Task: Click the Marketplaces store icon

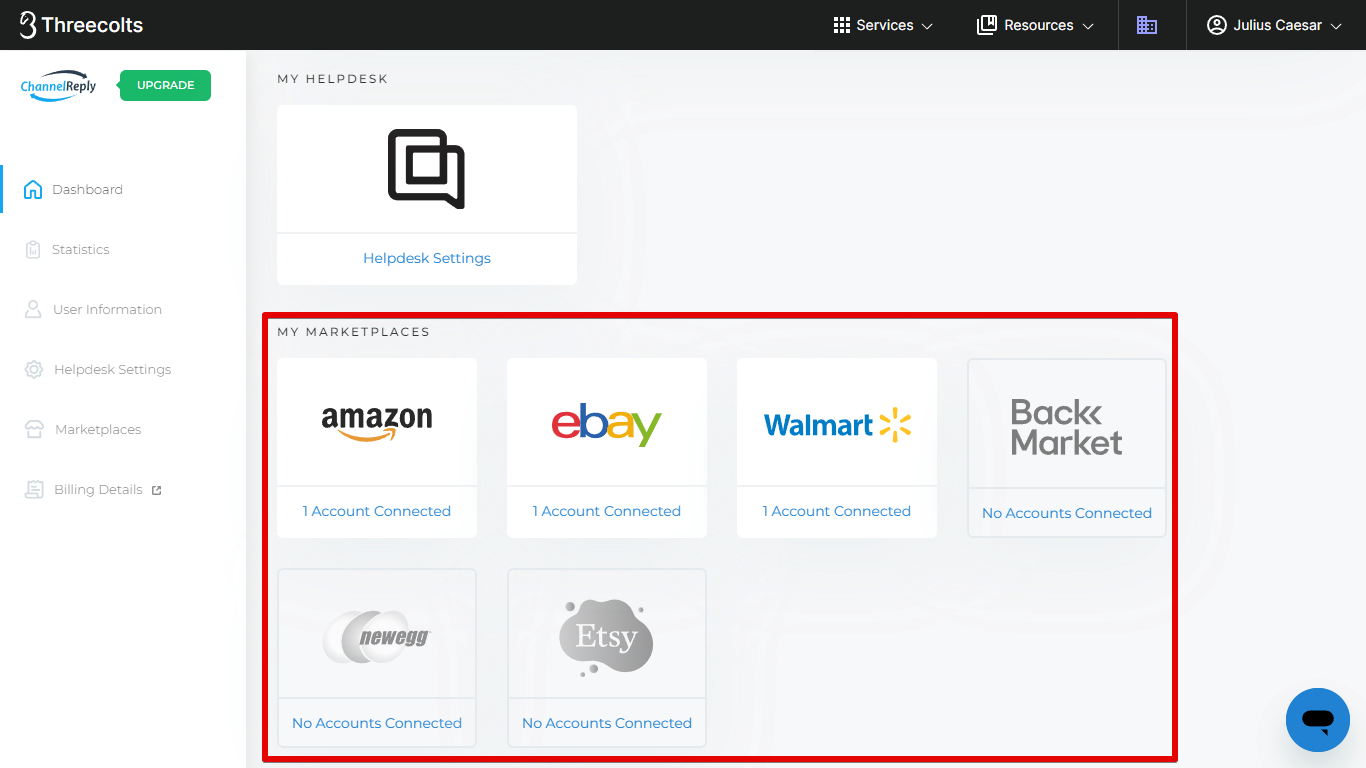Action: [34, 429]
